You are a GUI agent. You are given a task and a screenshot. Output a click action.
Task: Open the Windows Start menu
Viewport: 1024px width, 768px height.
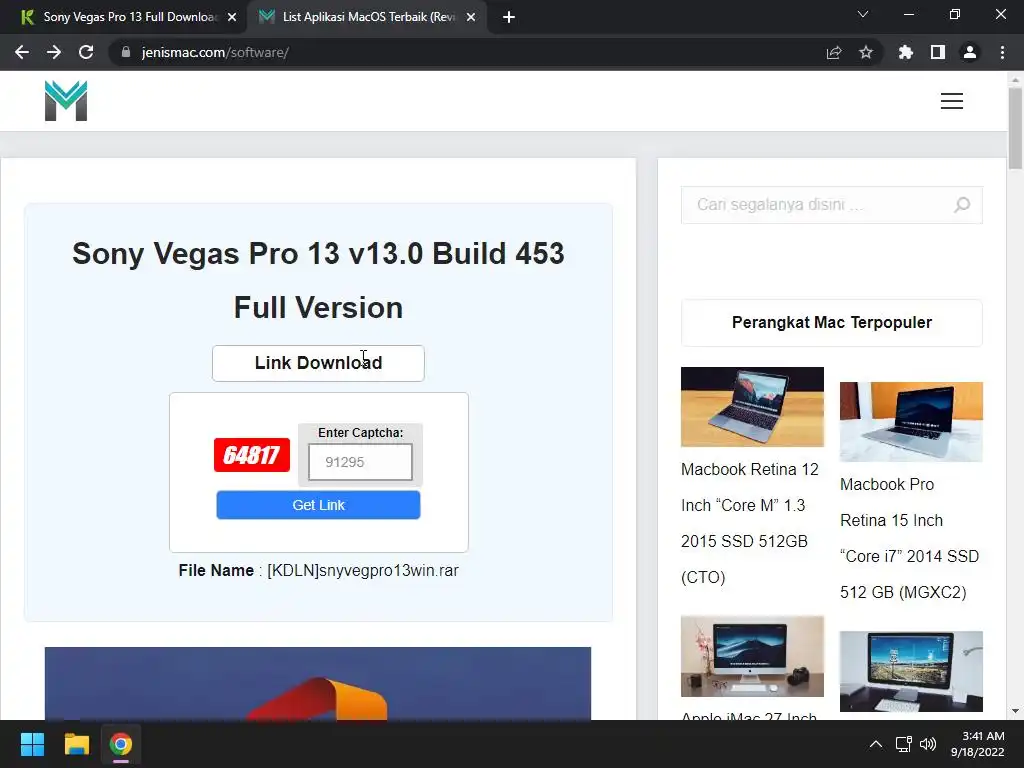32,744
